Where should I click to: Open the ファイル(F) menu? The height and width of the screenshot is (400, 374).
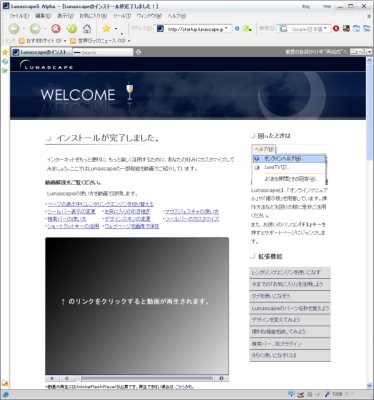(19, 16)
